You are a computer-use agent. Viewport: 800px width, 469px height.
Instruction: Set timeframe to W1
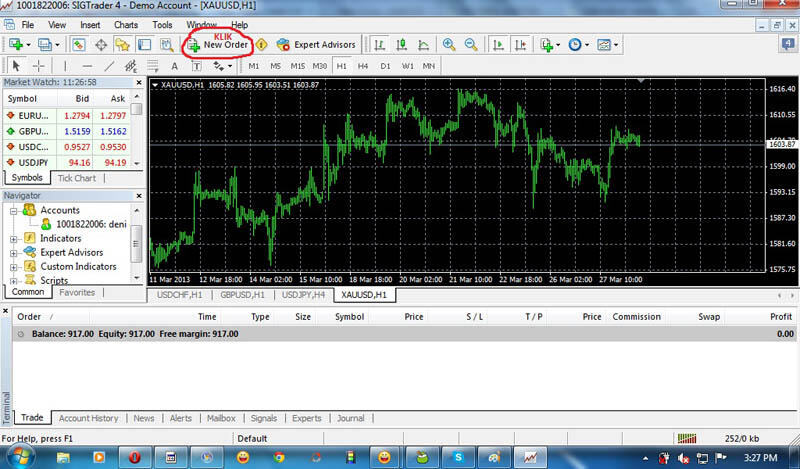click(x=407, y=66)
